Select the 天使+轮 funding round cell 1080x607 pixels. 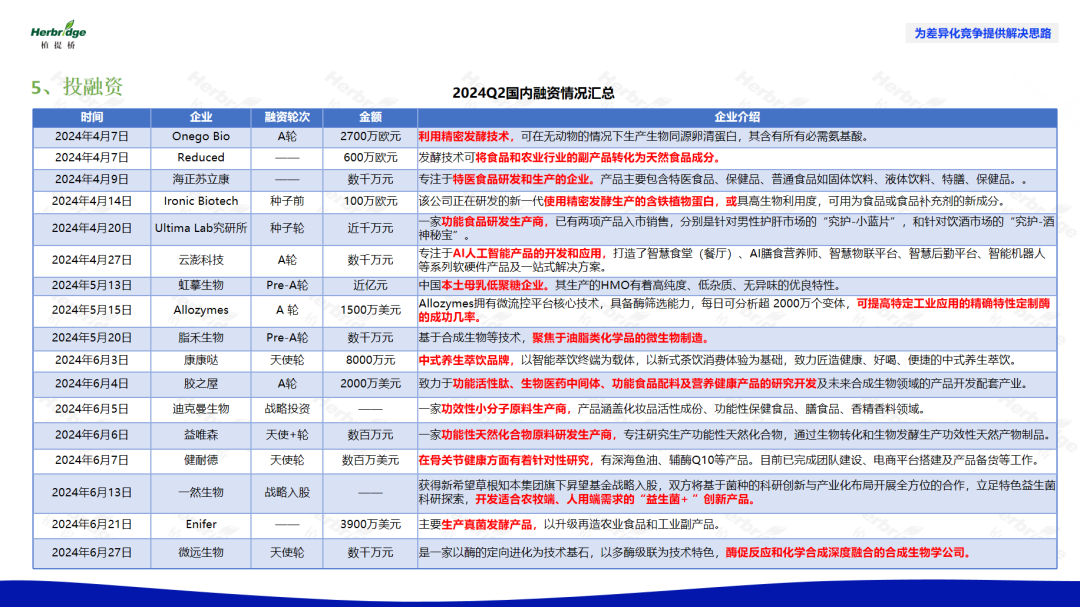[x=287, y=435]
